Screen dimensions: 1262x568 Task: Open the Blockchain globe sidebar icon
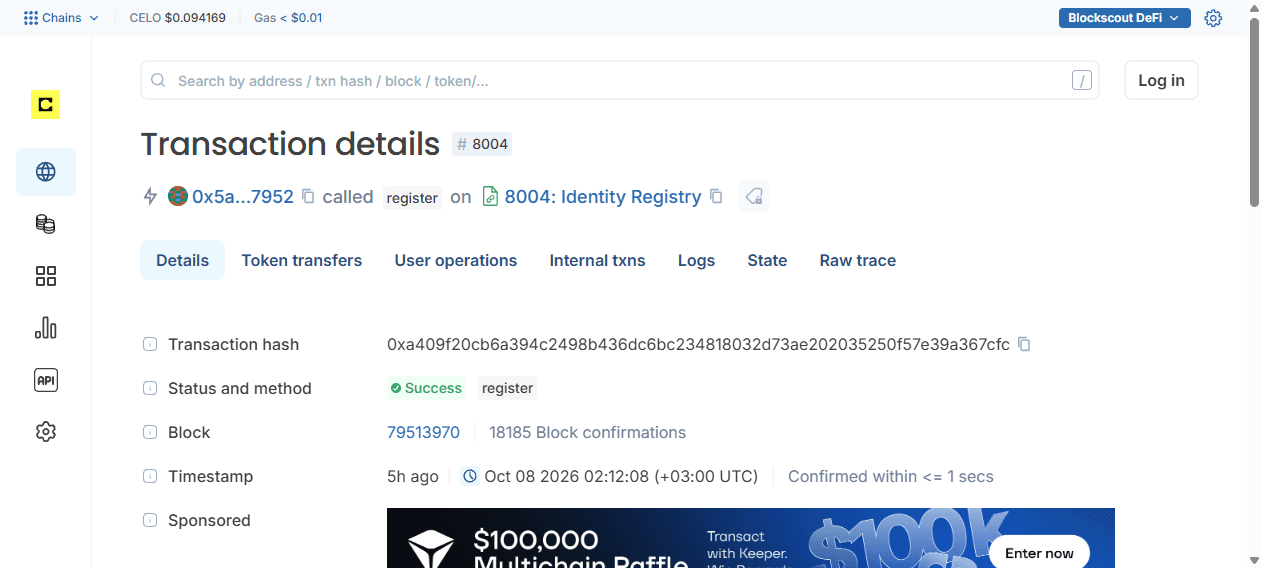click(45, 172)
